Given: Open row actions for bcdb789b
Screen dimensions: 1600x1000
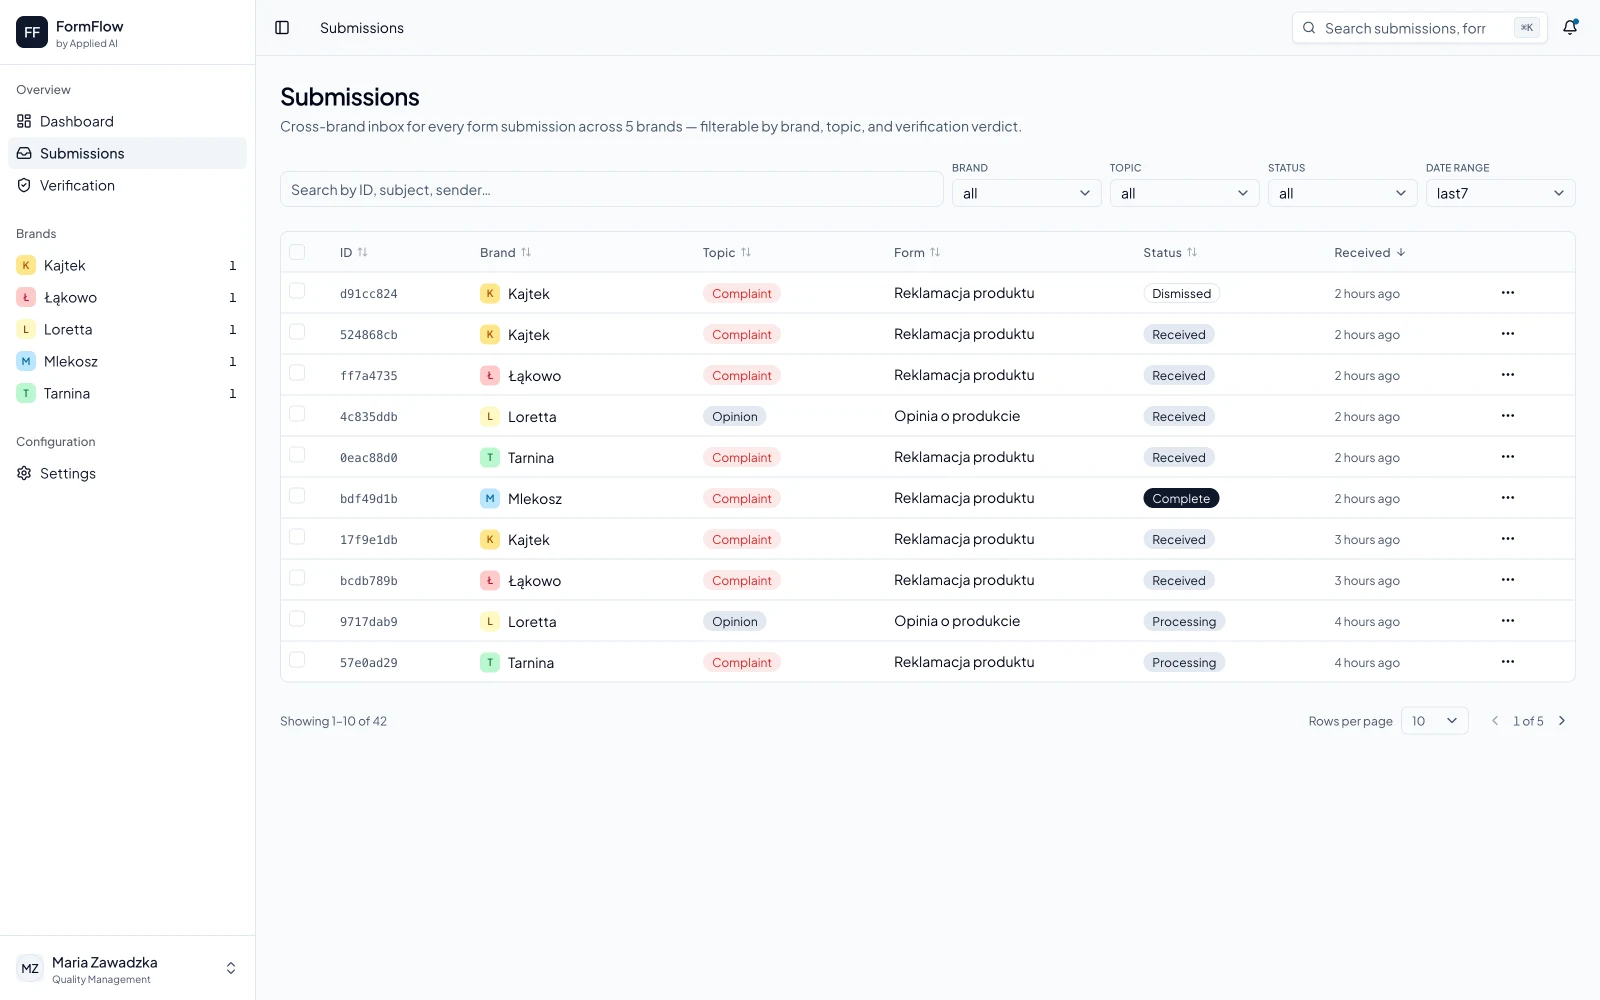Looking at the screenshot, I should click(x=1507, y=580).
